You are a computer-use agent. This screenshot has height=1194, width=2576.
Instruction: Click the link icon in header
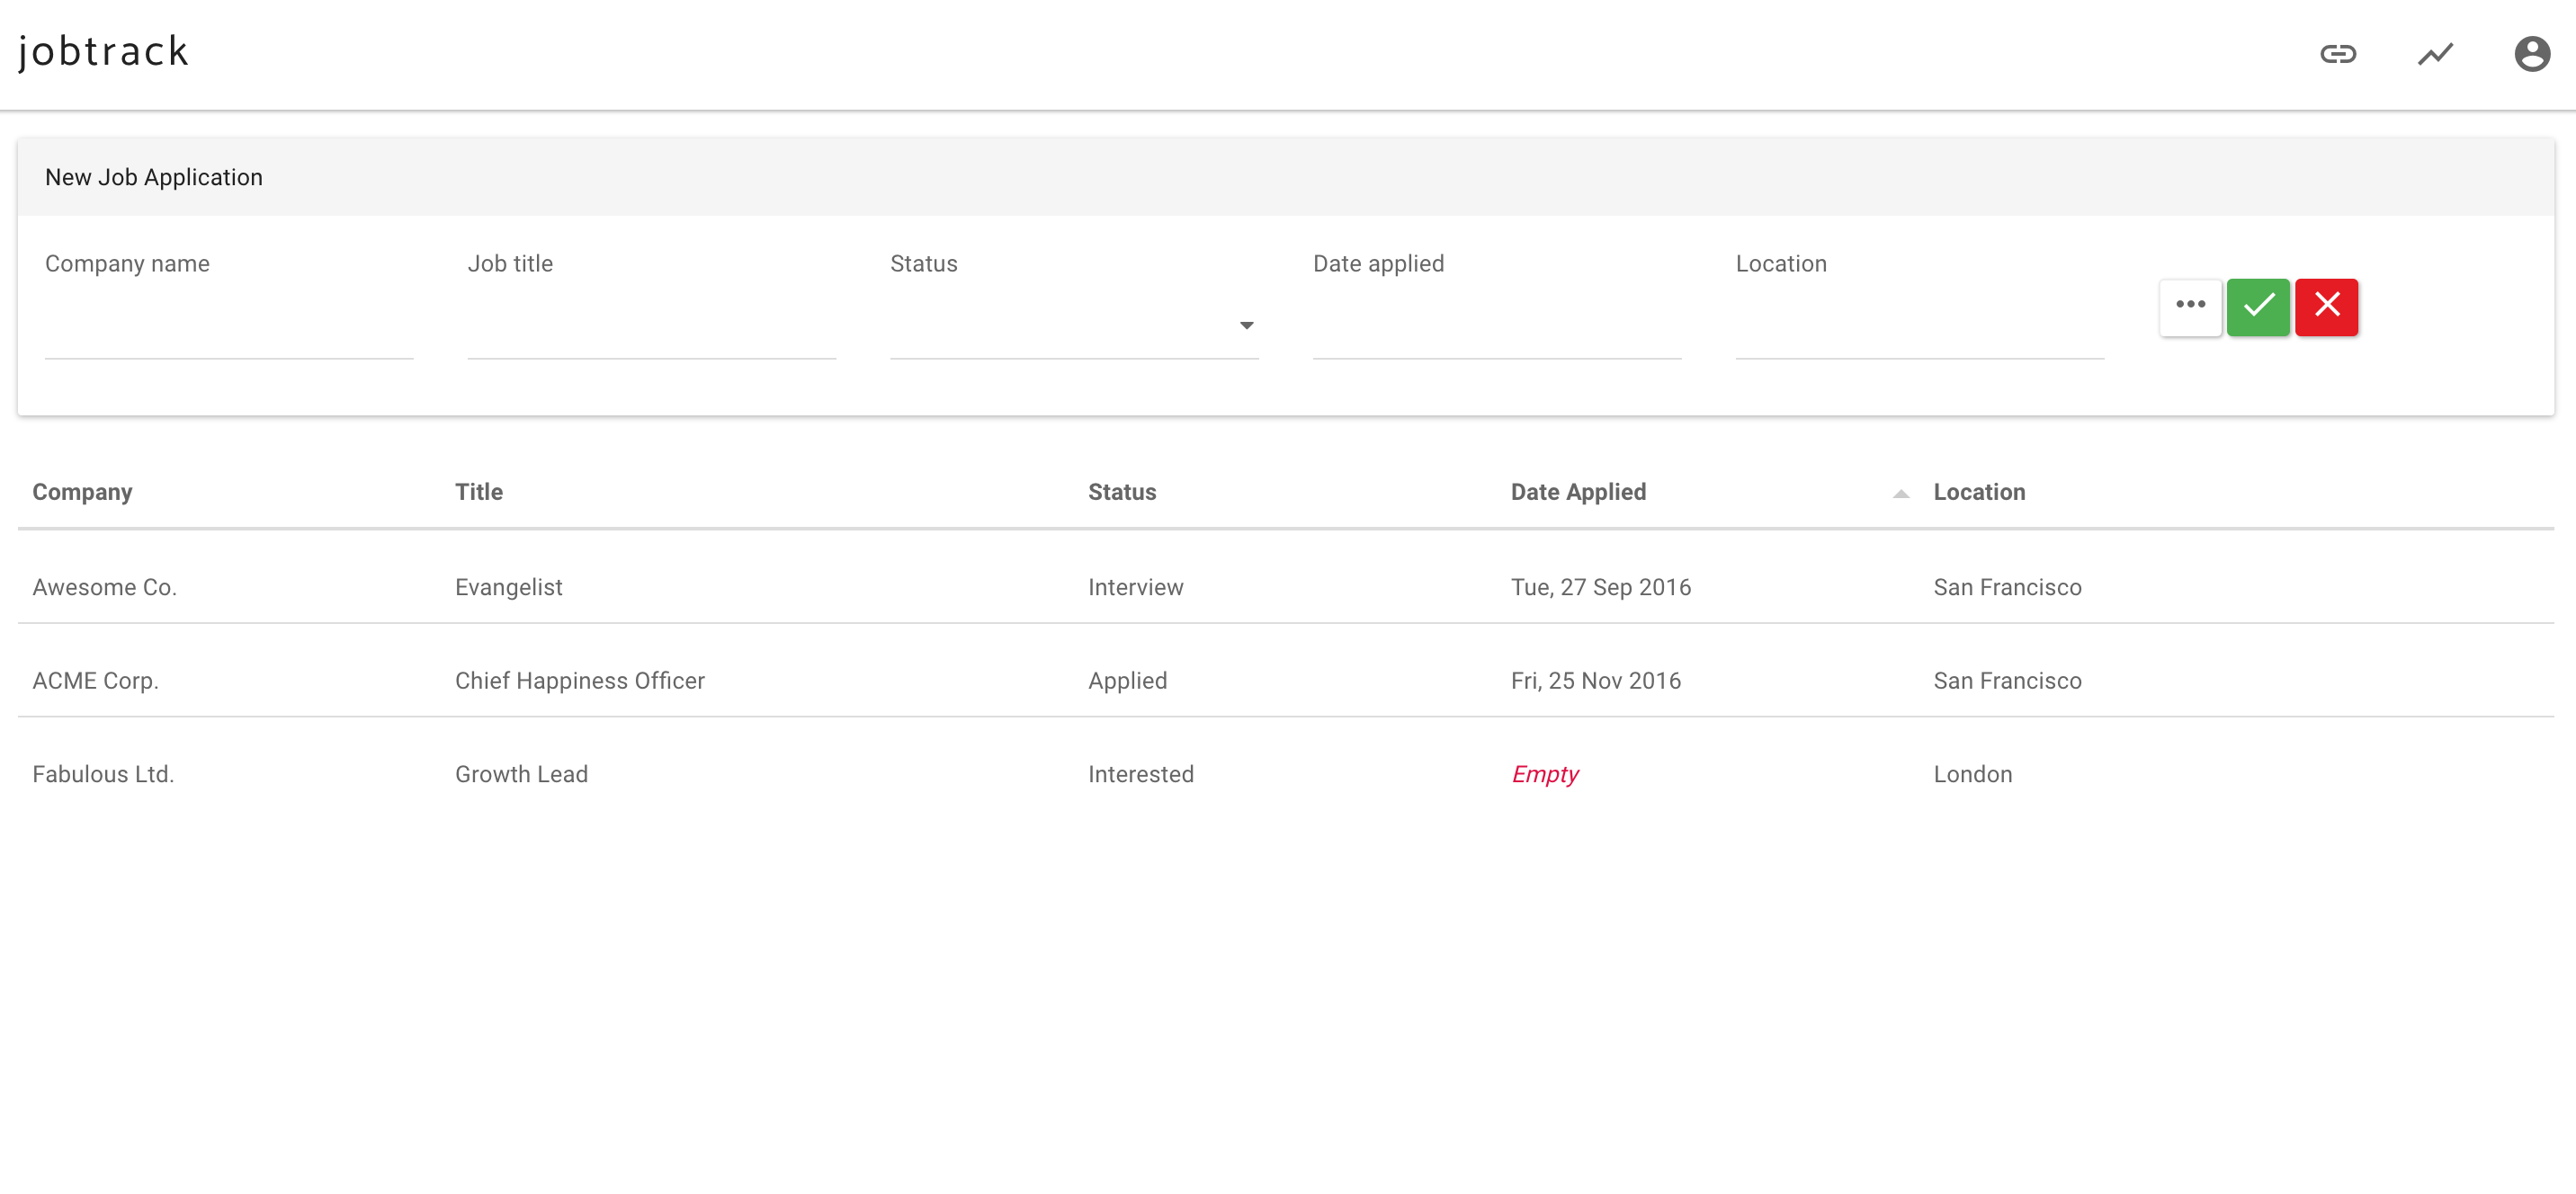coord(2338,54)
